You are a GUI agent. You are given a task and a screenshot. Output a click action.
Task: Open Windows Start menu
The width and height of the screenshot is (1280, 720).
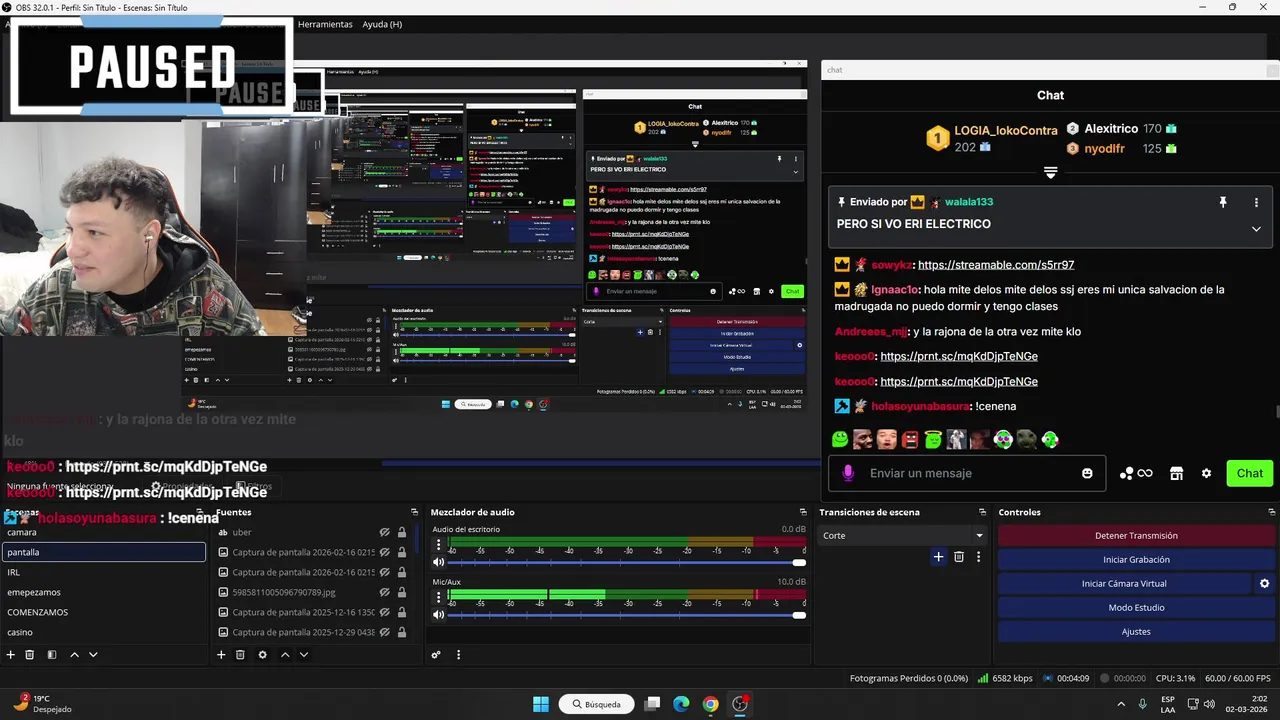[541, 704]
